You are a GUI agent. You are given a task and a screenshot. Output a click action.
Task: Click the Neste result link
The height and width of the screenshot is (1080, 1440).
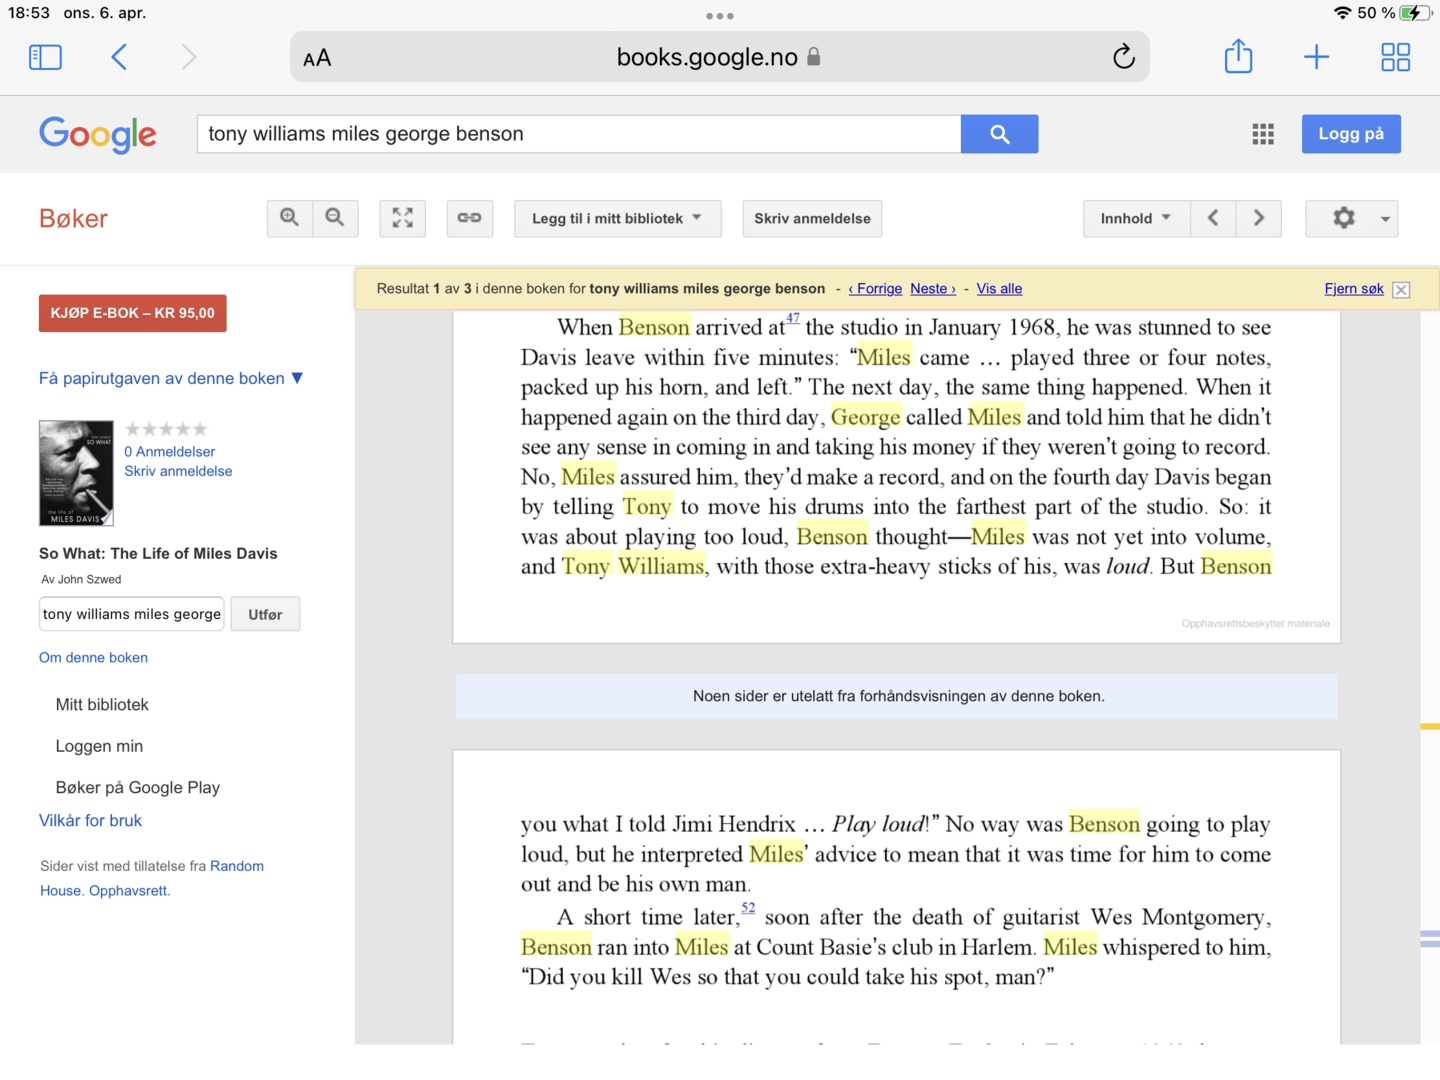coord(933,289)
